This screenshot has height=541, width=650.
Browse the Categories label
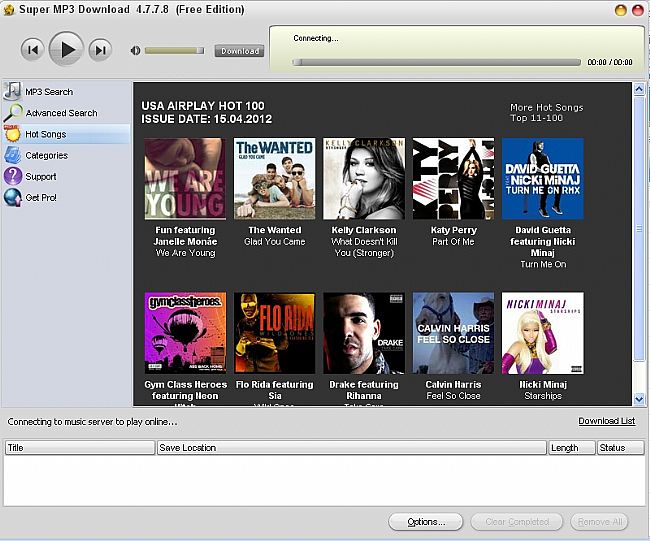(46, 155)
